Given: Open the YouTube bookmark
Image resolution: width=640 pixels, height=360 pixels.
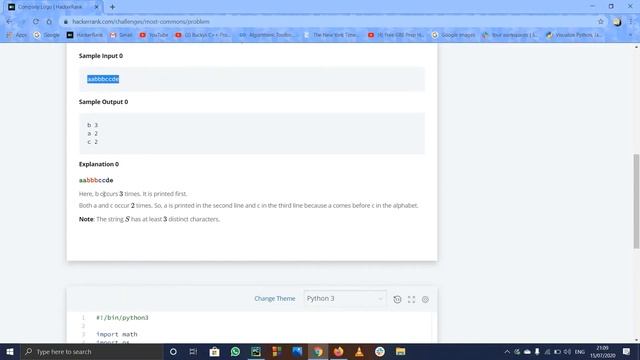Looking at the screenshot, I should (154, 35).
